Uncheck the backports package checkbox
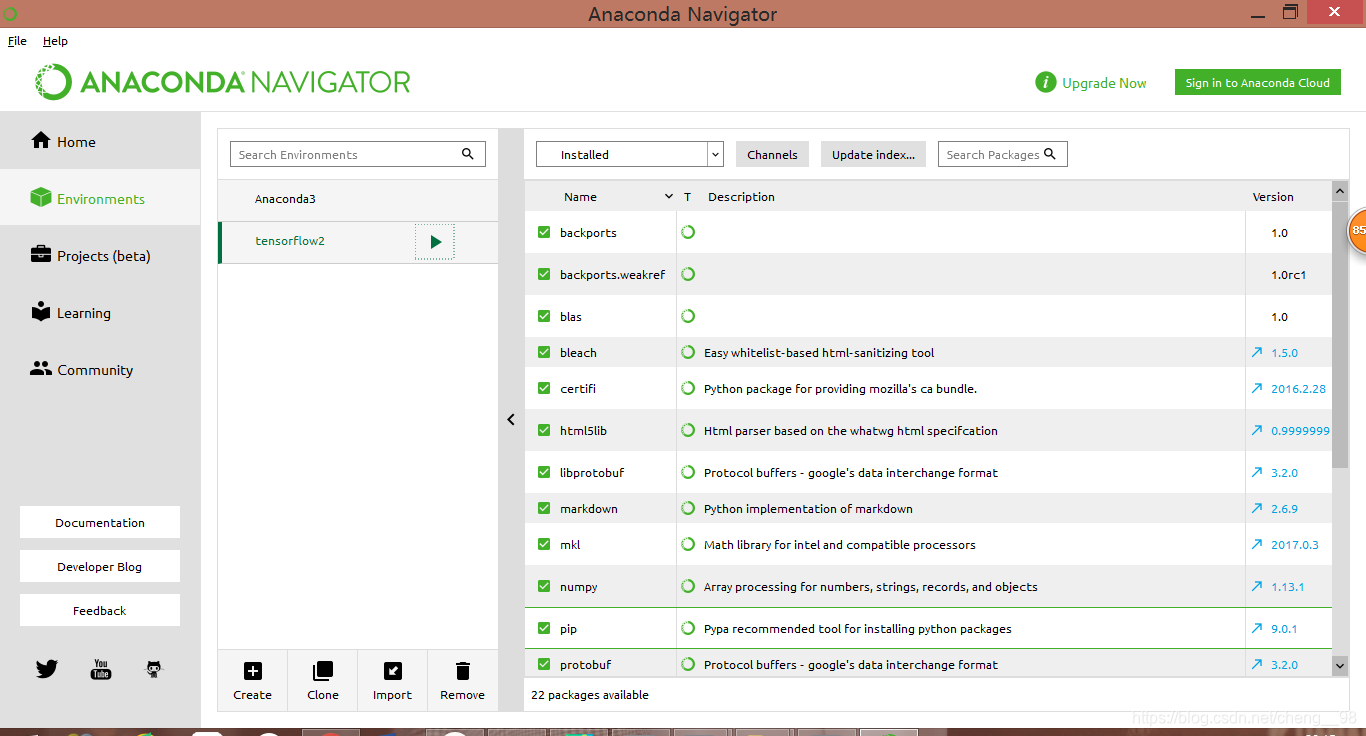 click(544, 232)
